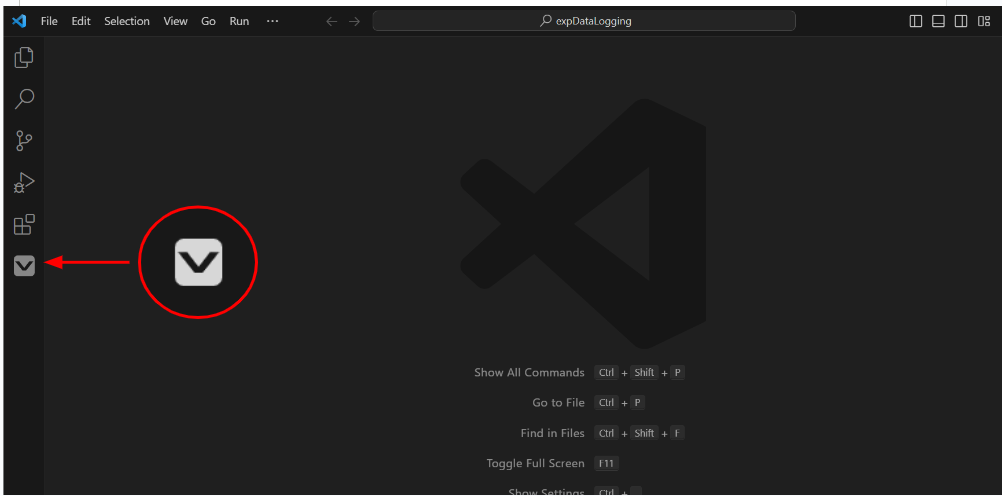Open the Extensions view icon
The height and width of the screenshot is (496, 1002).
pyautogui.click(x=24, y=224)
